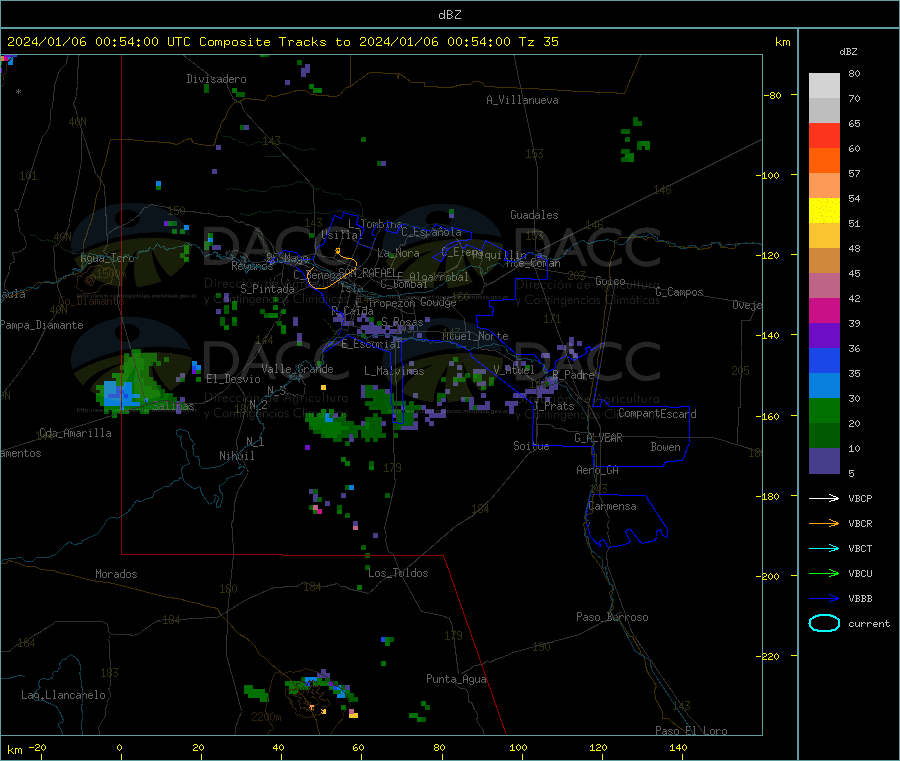Click the light blue 30 dBZ swatch
The width and height of the screenshot is (900, 761).
tap(824, 386)
